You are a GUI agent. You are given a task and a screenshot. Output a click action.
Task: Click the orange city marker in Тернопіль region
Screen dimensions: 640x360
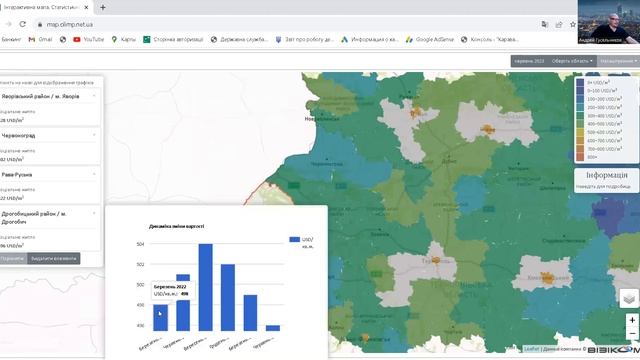(436, 260)
